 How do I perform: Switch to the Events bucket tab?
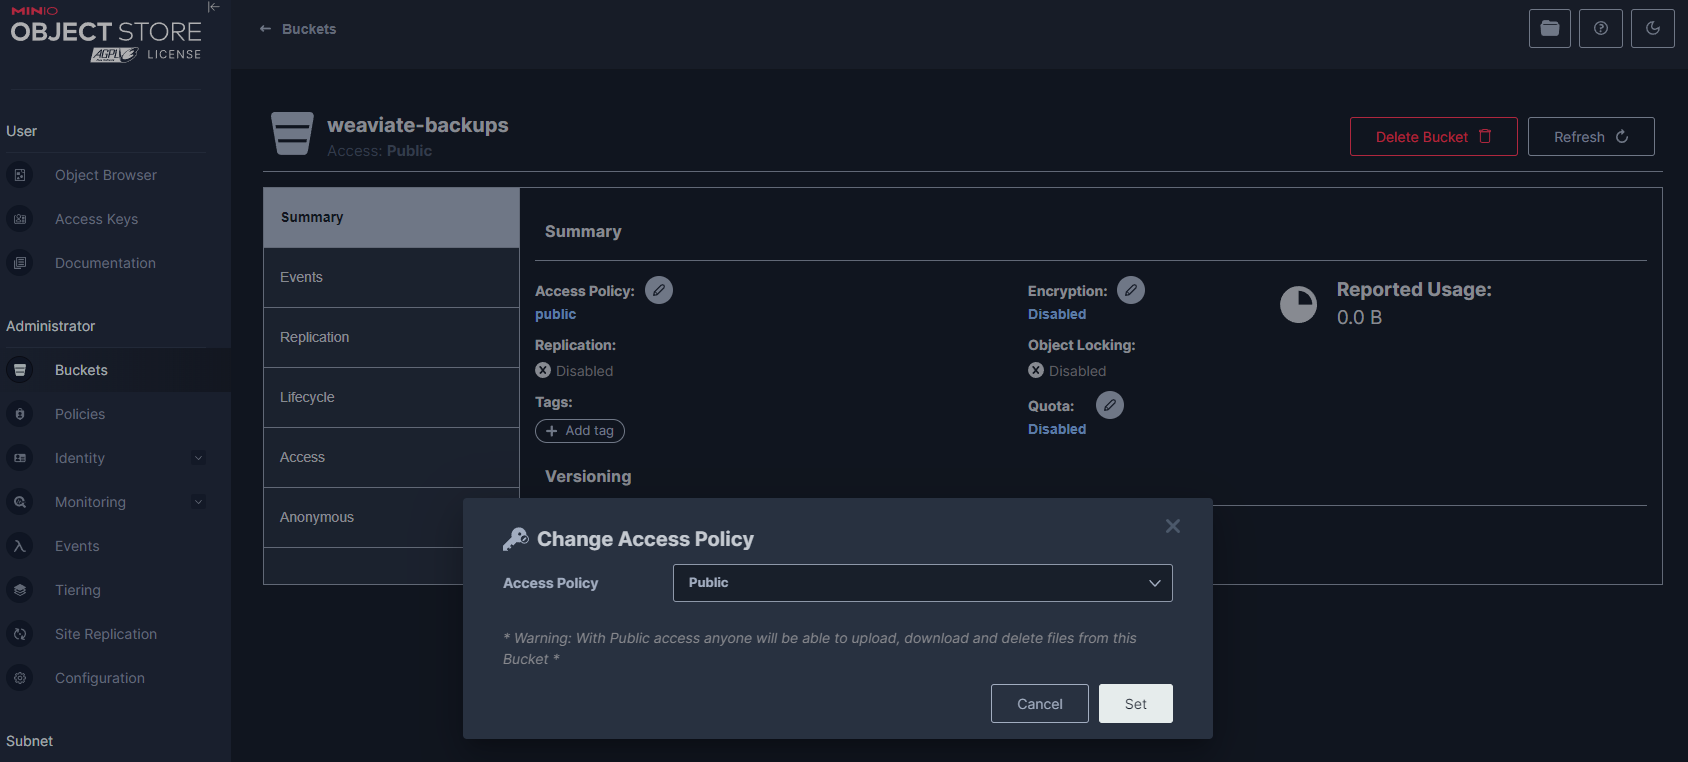391,277
